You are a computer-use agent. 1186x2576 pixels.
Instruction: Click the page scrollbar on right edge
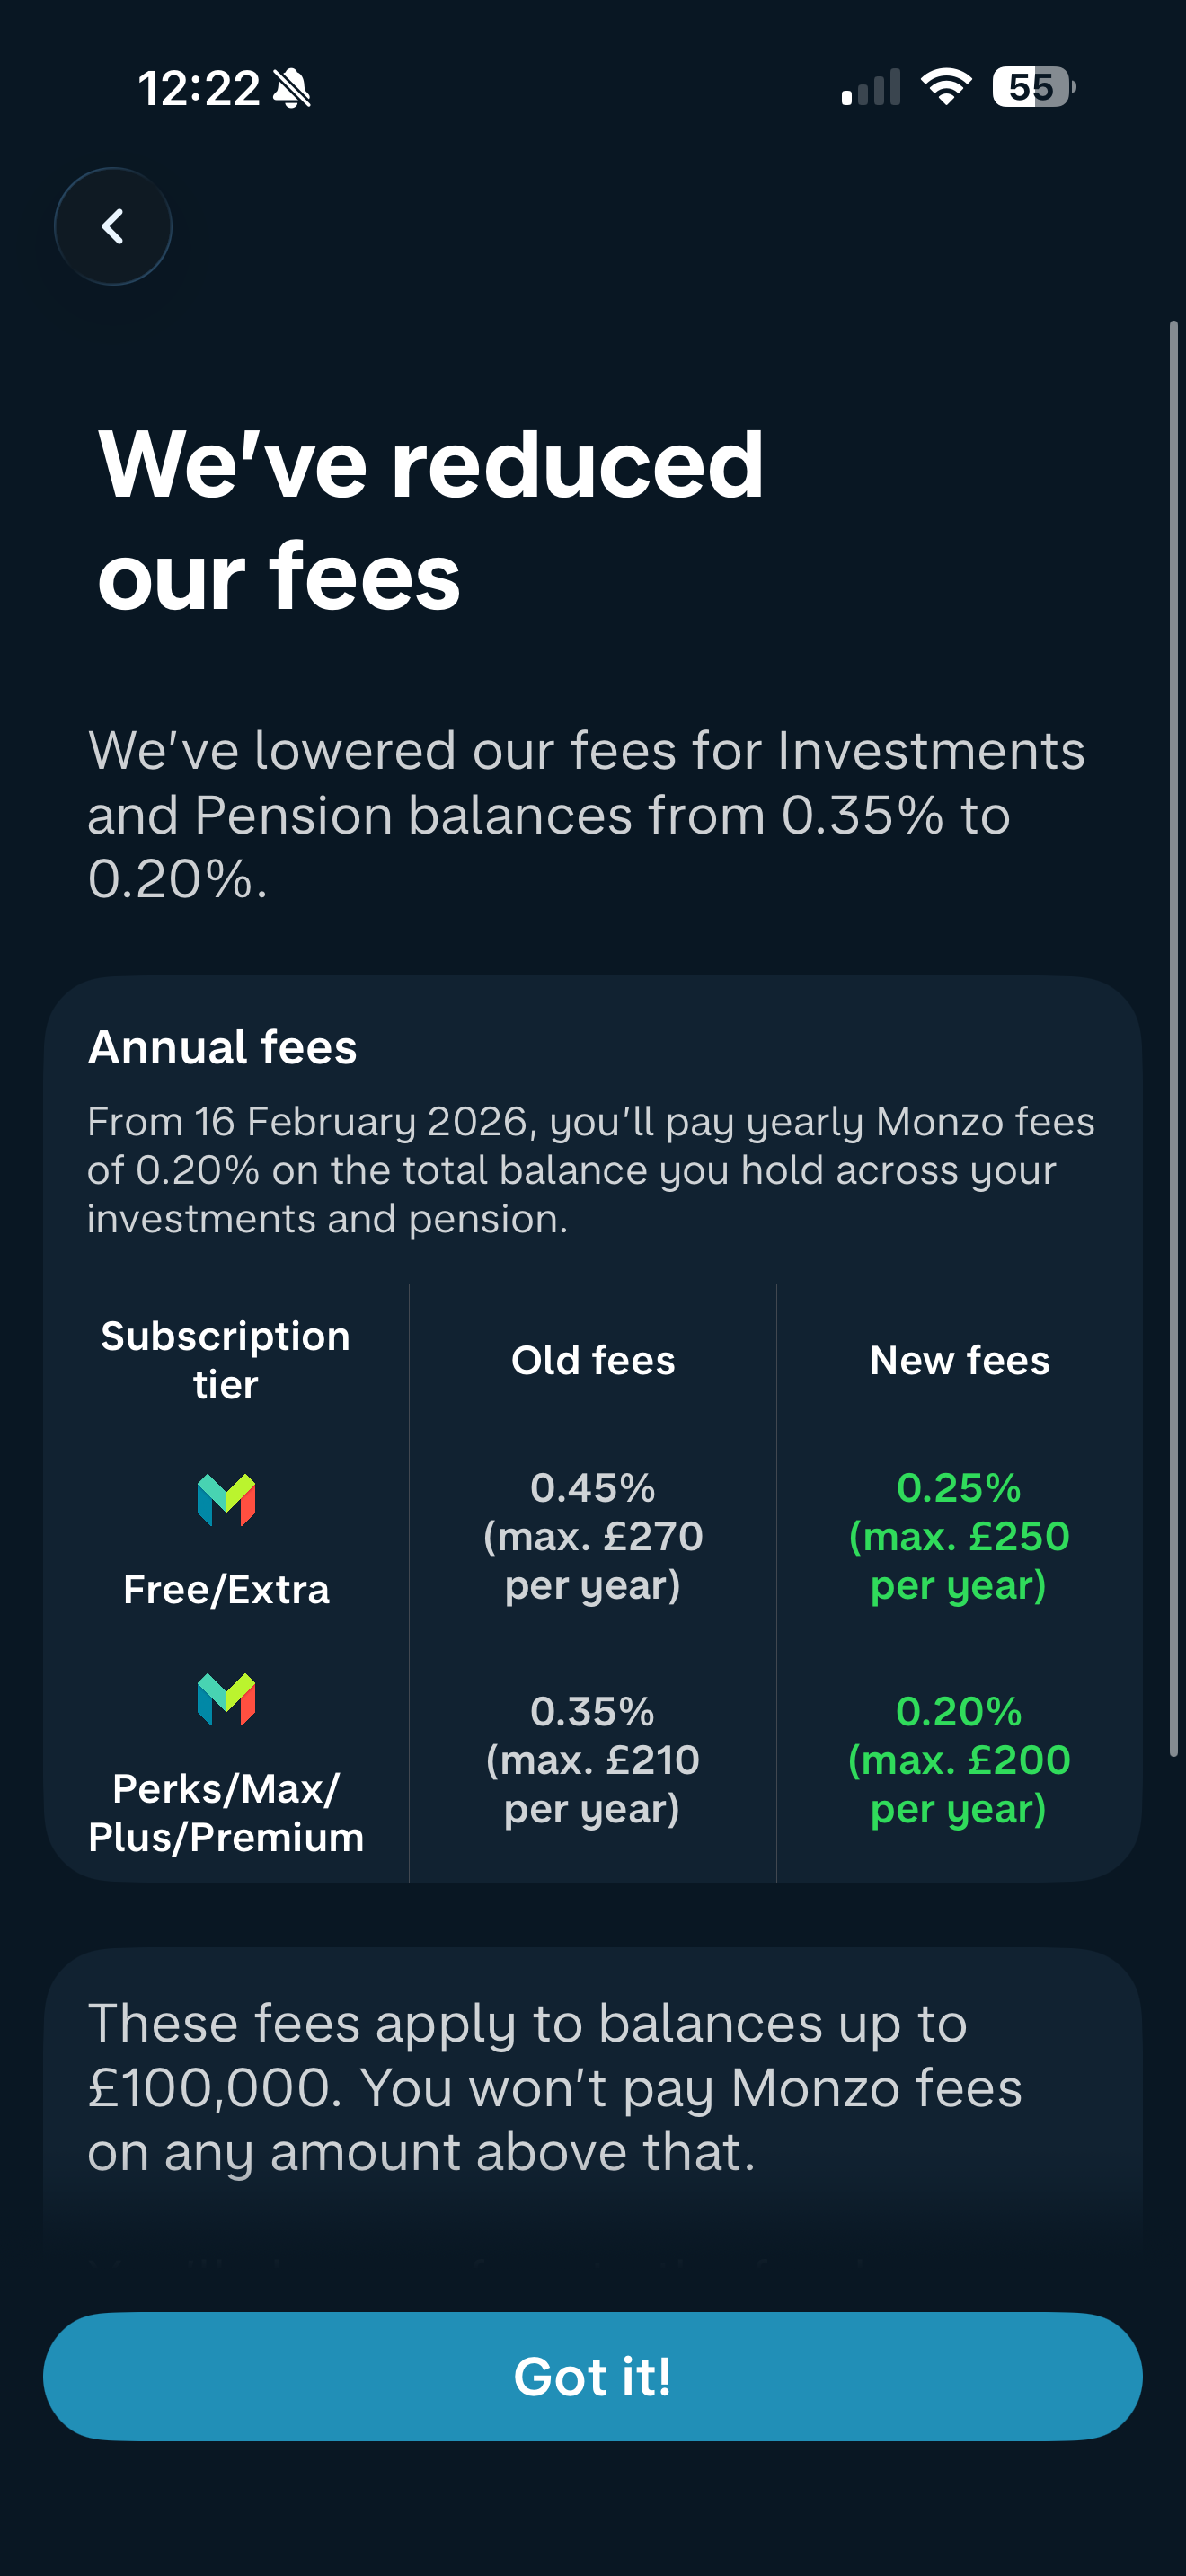coord(1173,1038)
